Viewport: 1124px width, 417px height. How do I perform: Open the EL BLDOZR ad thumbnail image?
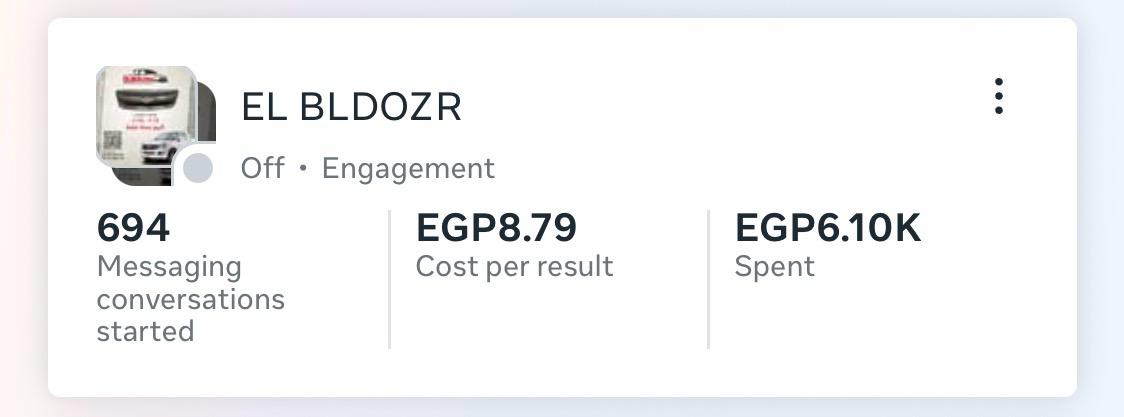pos(145,115)
